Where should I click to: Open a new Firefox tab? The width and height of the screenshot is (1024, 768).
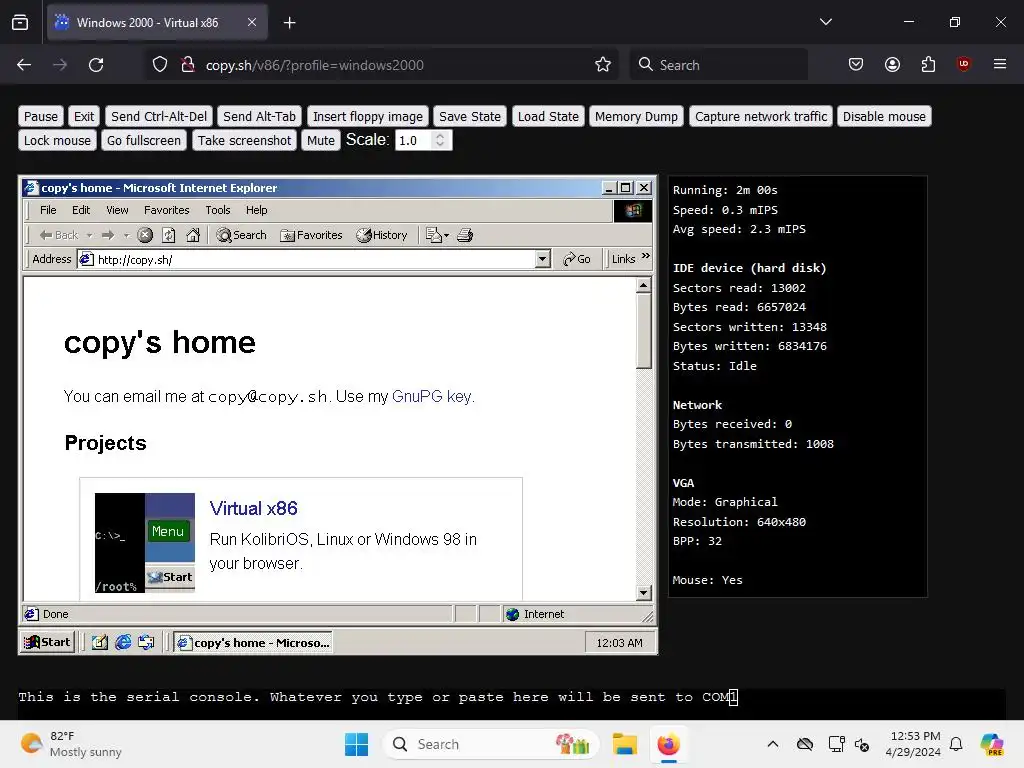(289, 23)
